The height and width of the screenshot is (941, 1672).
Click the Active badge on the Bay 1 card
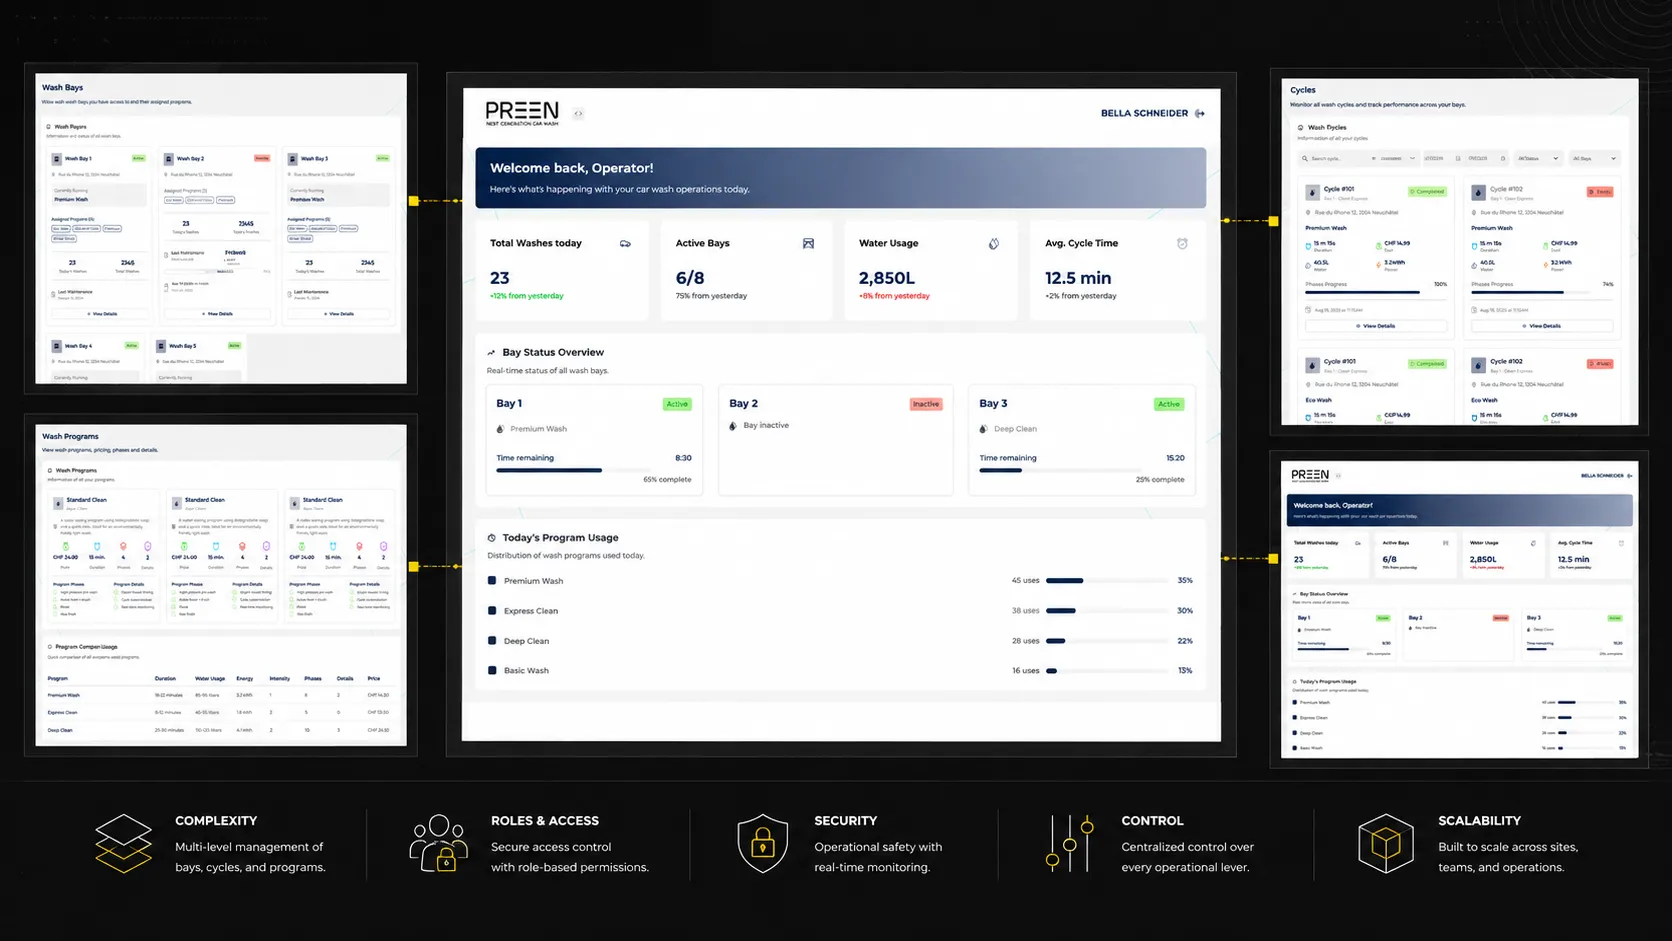pos(677,404)
